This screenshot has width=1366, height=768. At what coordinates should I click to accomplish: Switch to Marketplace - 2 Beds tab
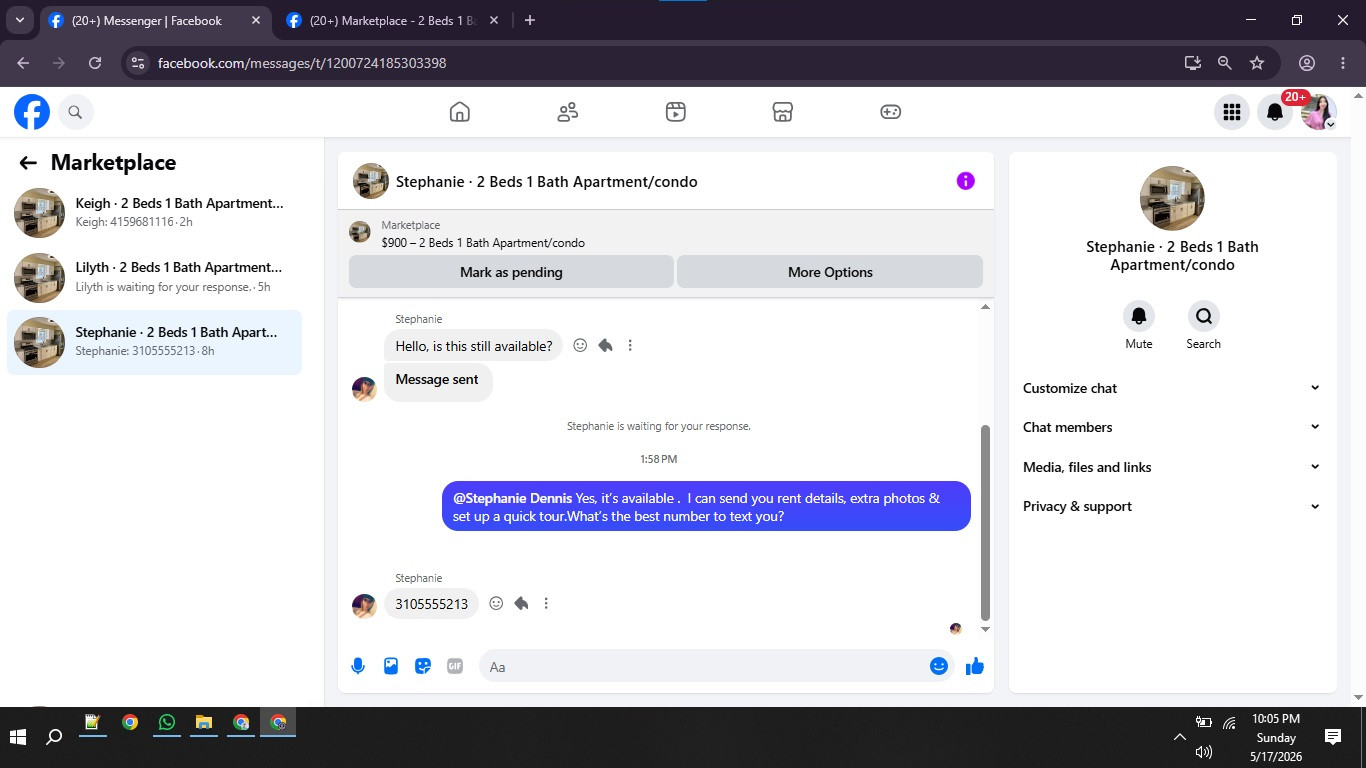pos(393,20)
